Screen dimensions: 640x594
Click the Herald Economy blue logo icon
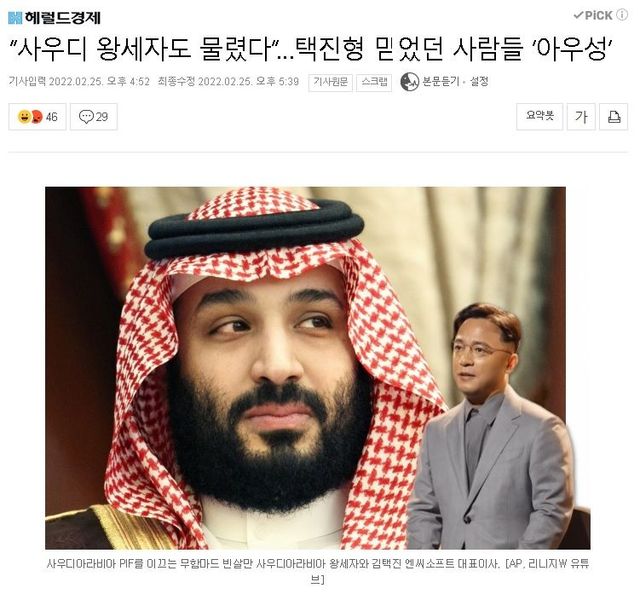[15, 18]
